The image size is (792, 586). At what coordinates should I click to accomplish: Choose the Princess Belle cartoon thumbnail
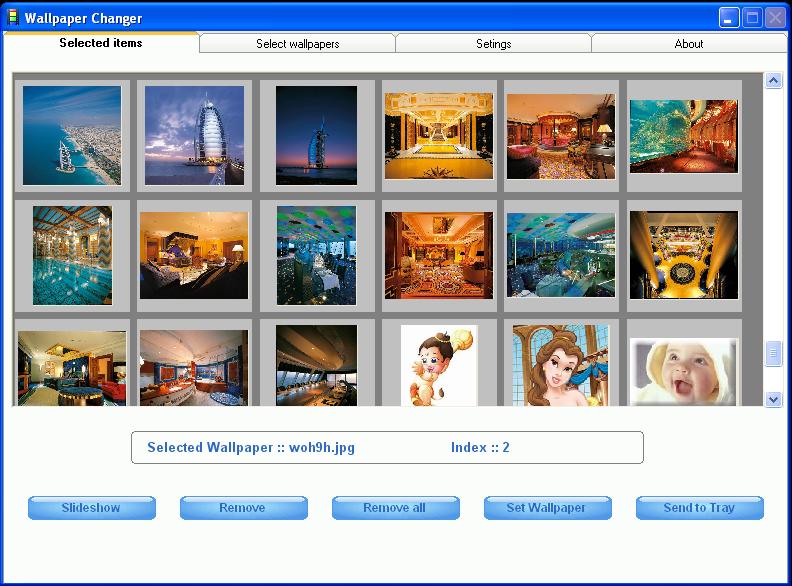(x=560, y=365)
